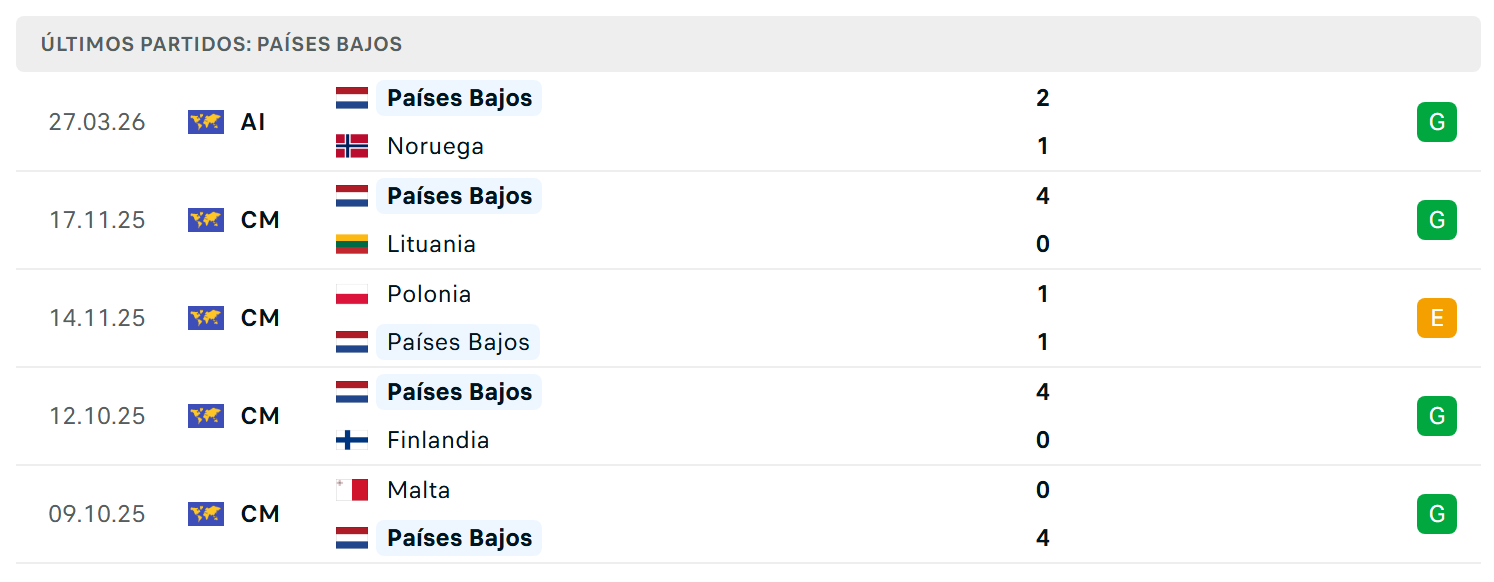Screen dimensions: 1494x582
Task: Click the world map icon on 09.10.25 row
Action: [x=206, y=514]
